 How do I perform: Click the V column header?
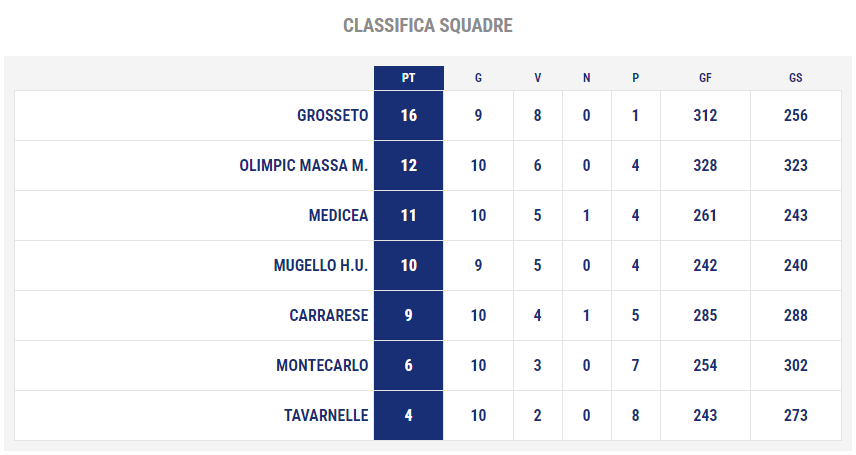pyautogui.click(x=538, y=78)
